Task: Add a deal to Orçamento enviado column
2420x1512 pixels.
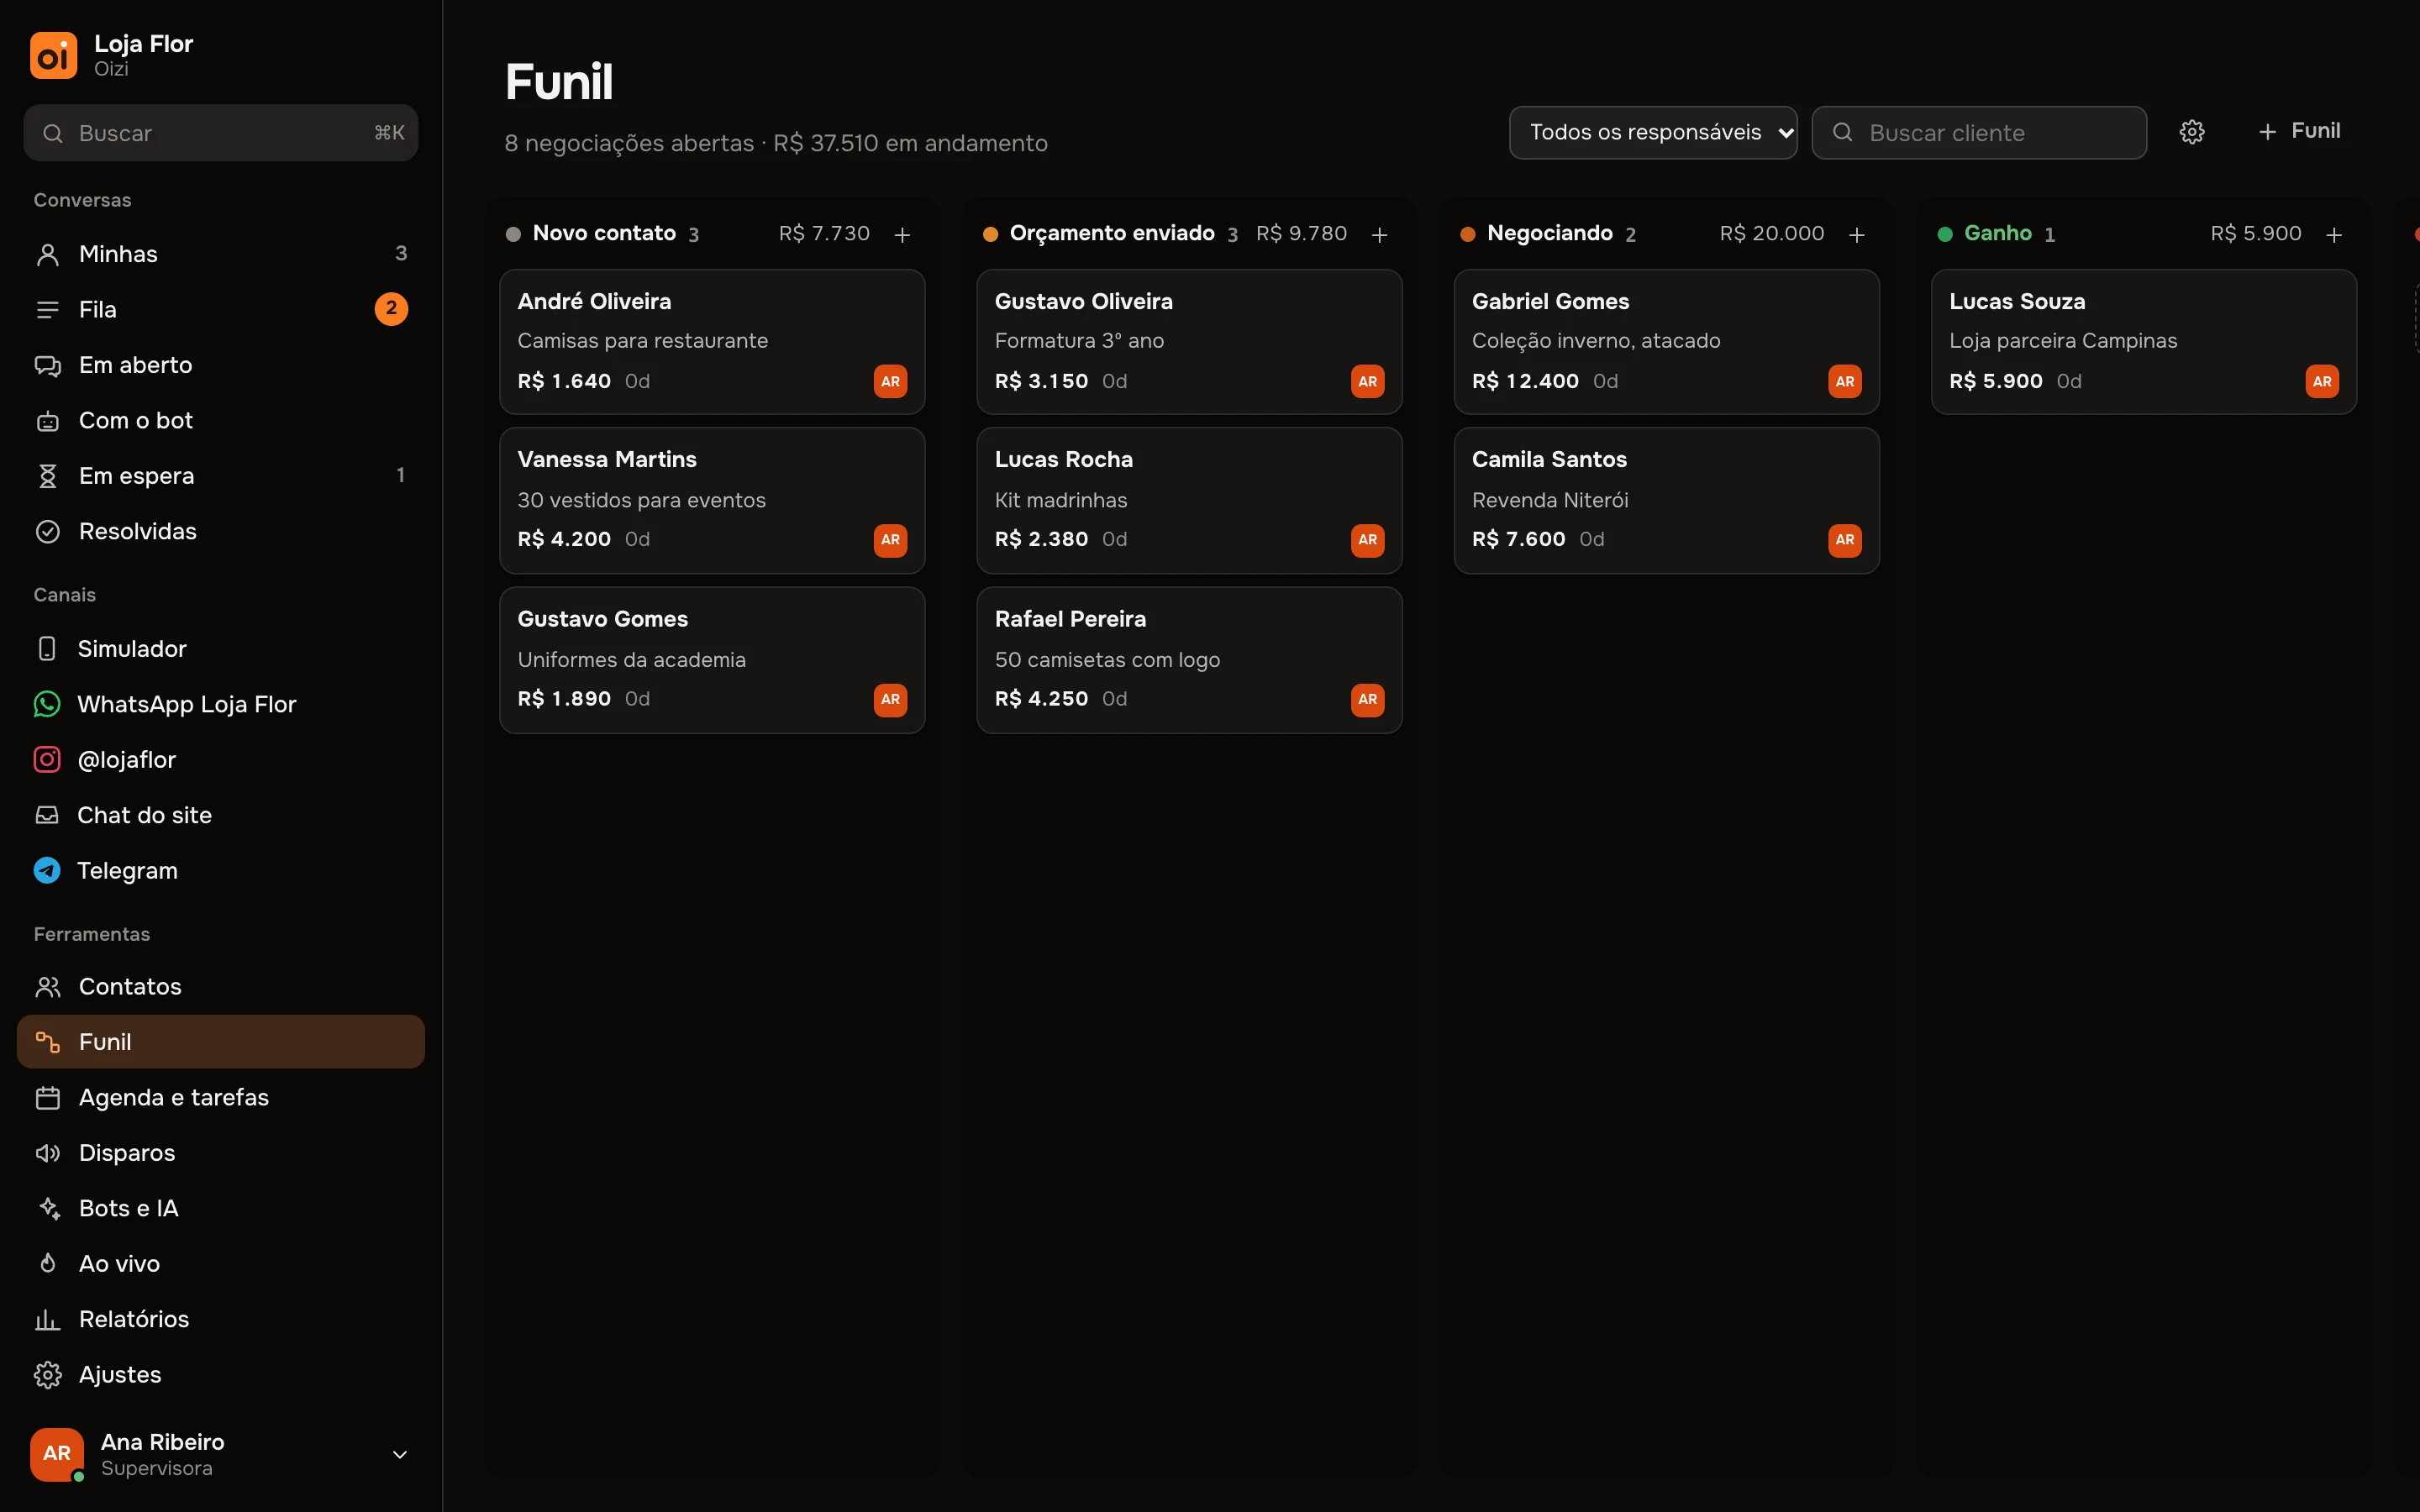Action: click(x=1379, y=234)
